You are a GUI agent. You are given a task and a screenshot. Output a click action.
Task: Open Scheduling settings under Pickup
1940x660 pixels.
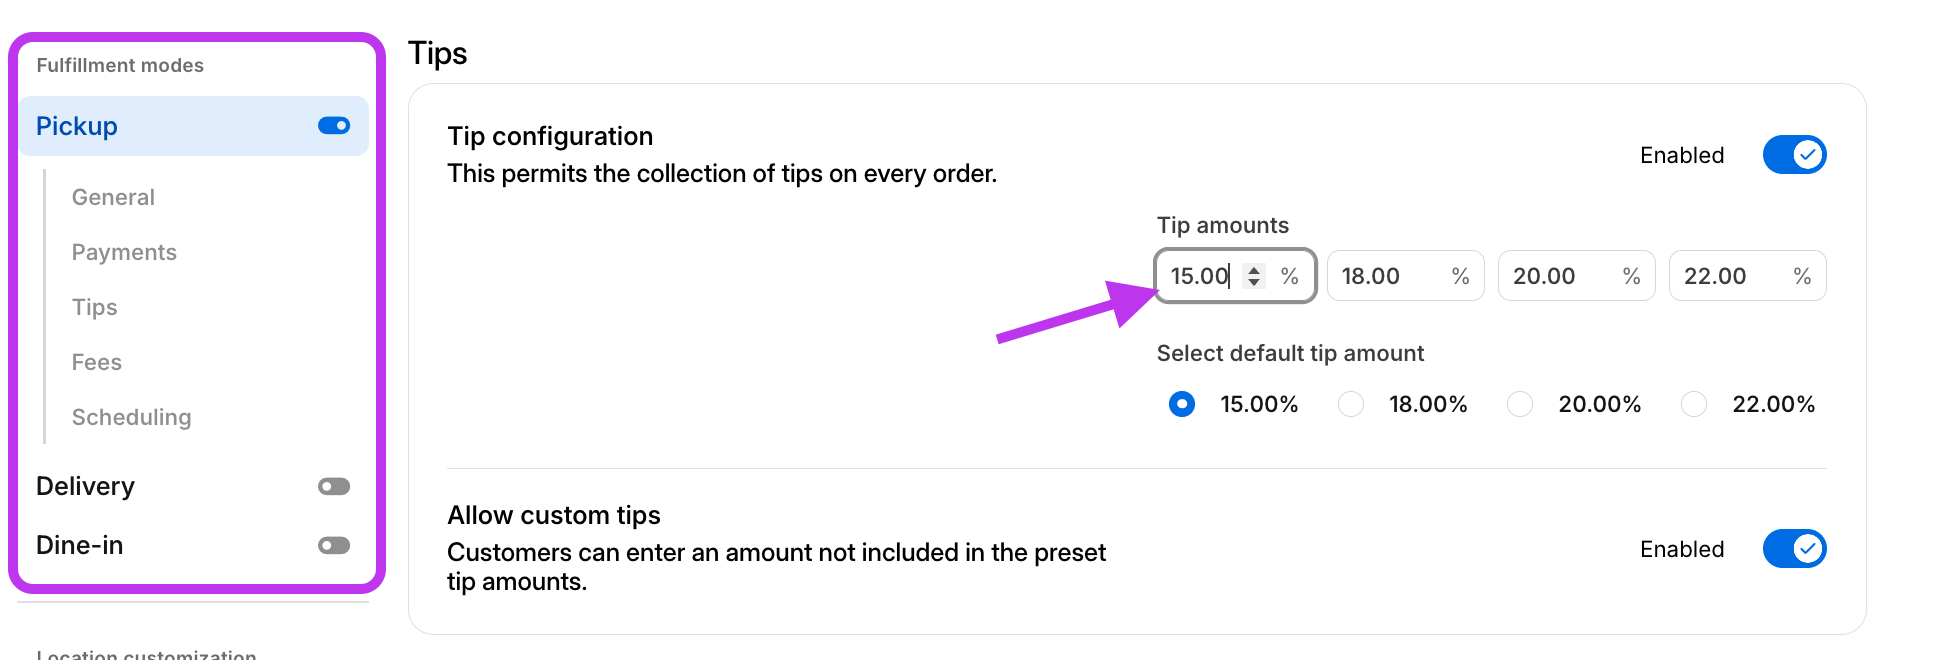tap(131, 417)
